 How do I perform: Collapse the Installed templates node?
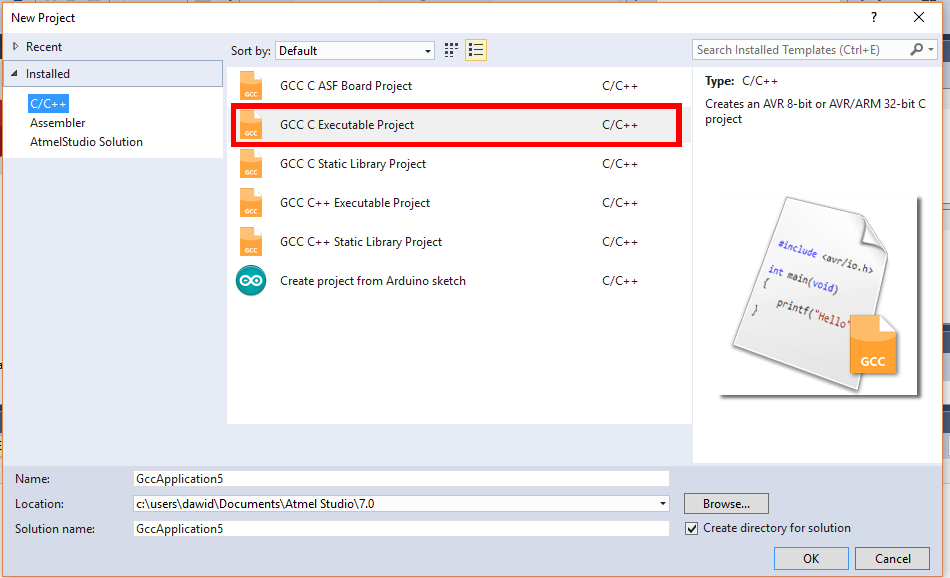click(x=15, y=73)
